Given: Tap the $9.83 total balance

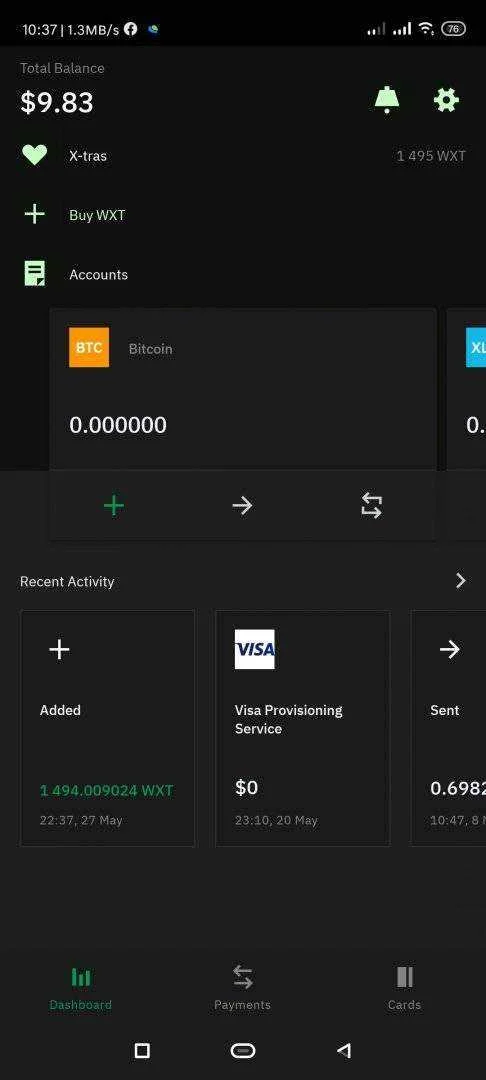Looking at the screenshot, I should point(56,103).
